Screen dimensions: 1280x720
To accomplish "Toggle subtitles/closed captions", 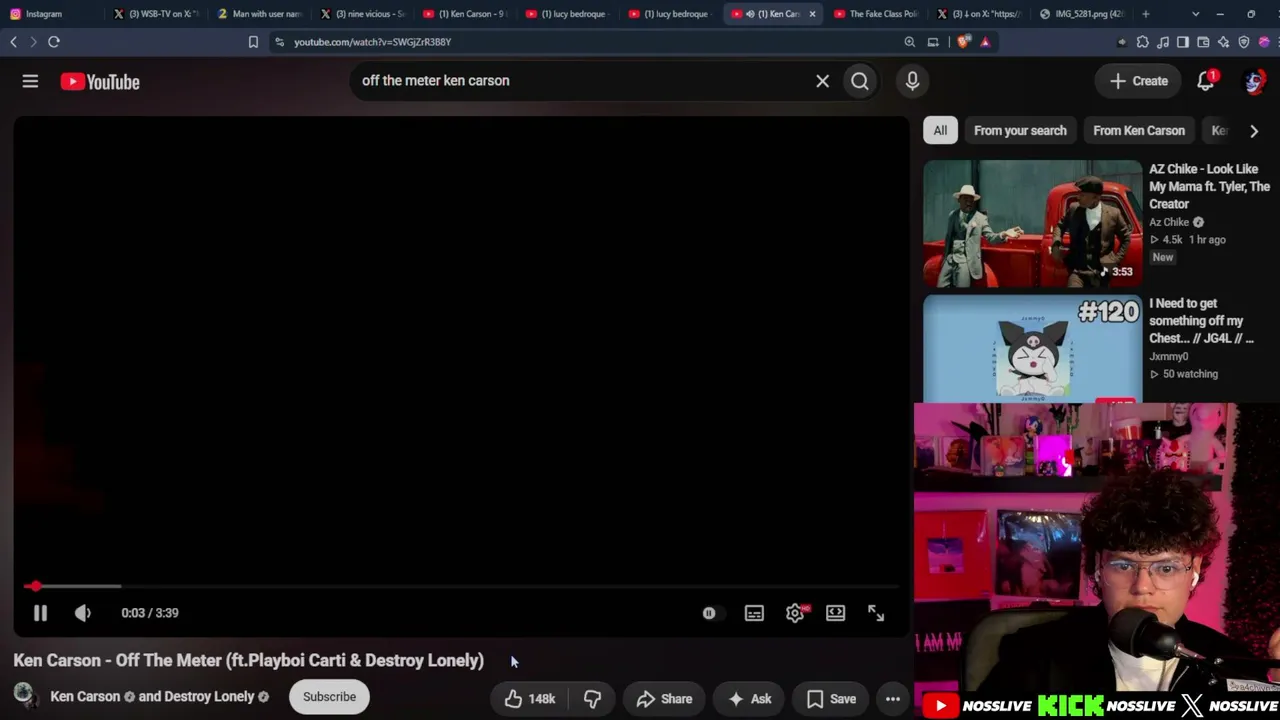I will point(754,613).
